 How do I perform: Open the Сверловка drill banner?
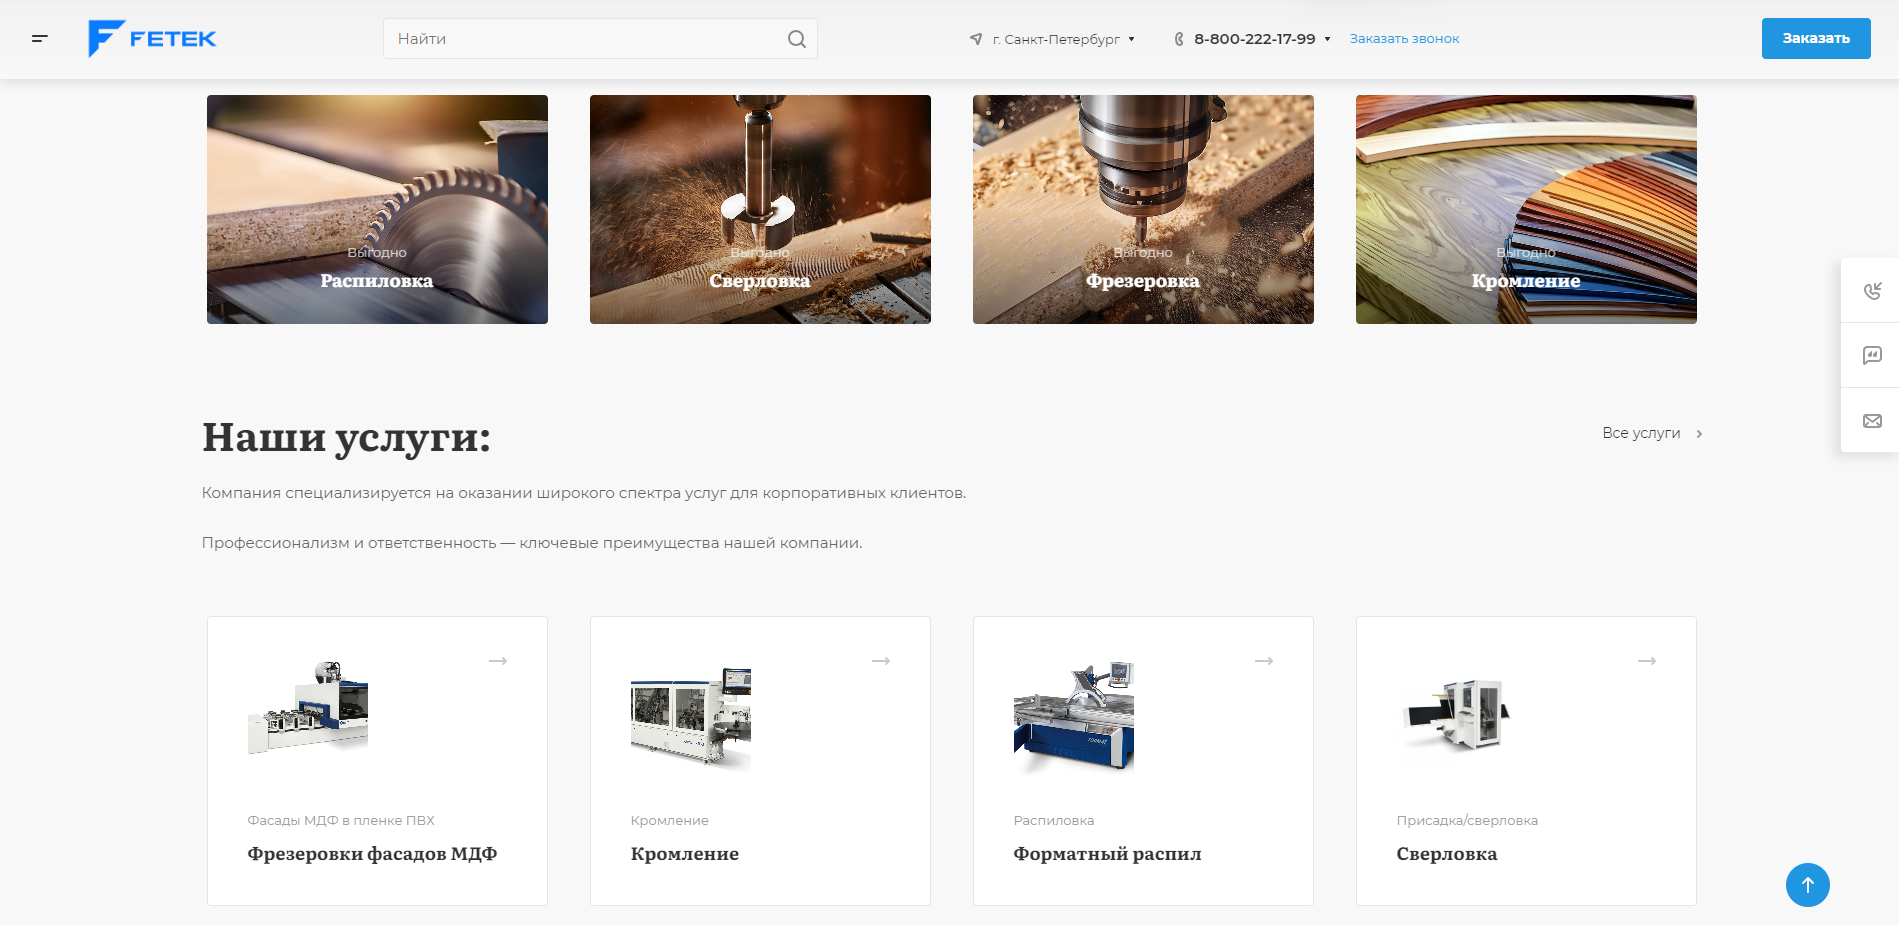[x=760, y=209]
